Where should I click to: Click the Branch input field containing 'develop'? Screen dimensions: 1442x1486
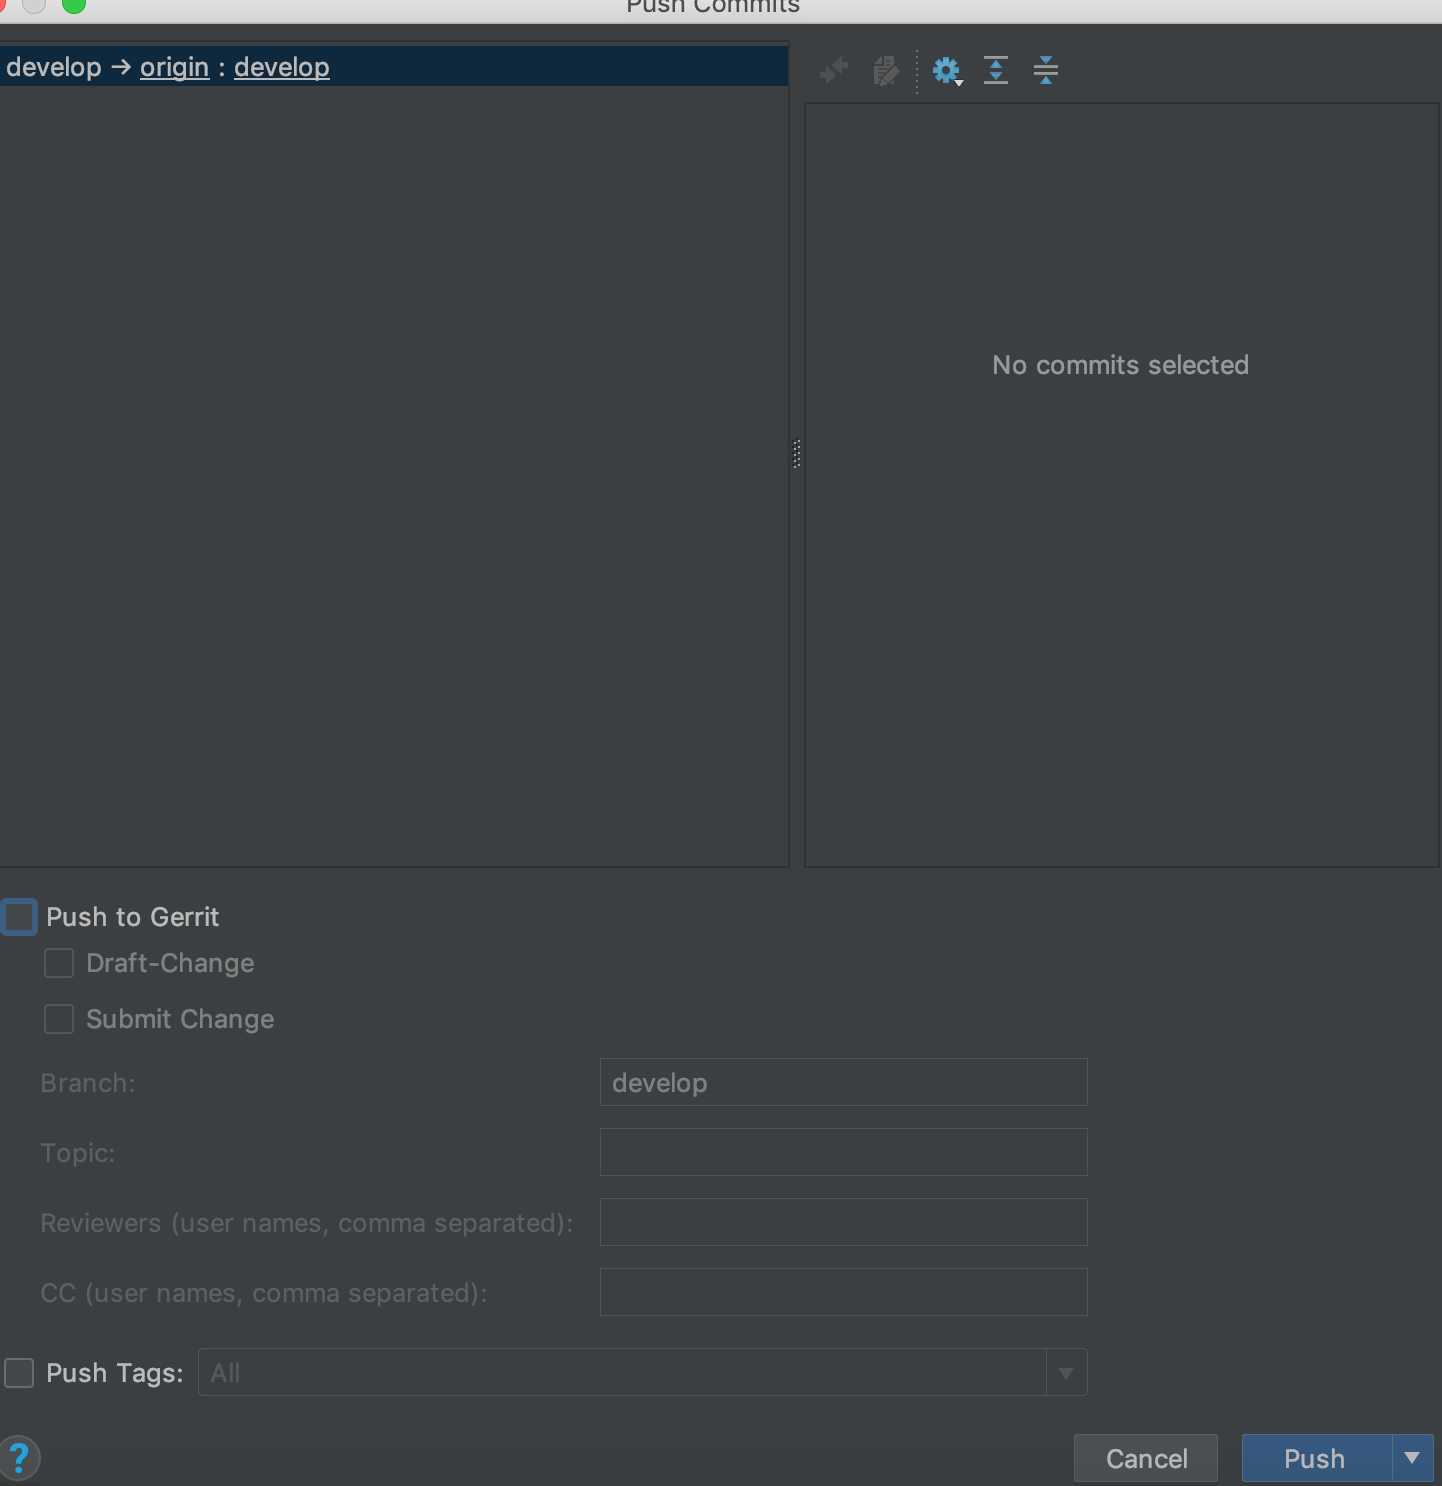pyautogui.click(x=843, y=1082)
